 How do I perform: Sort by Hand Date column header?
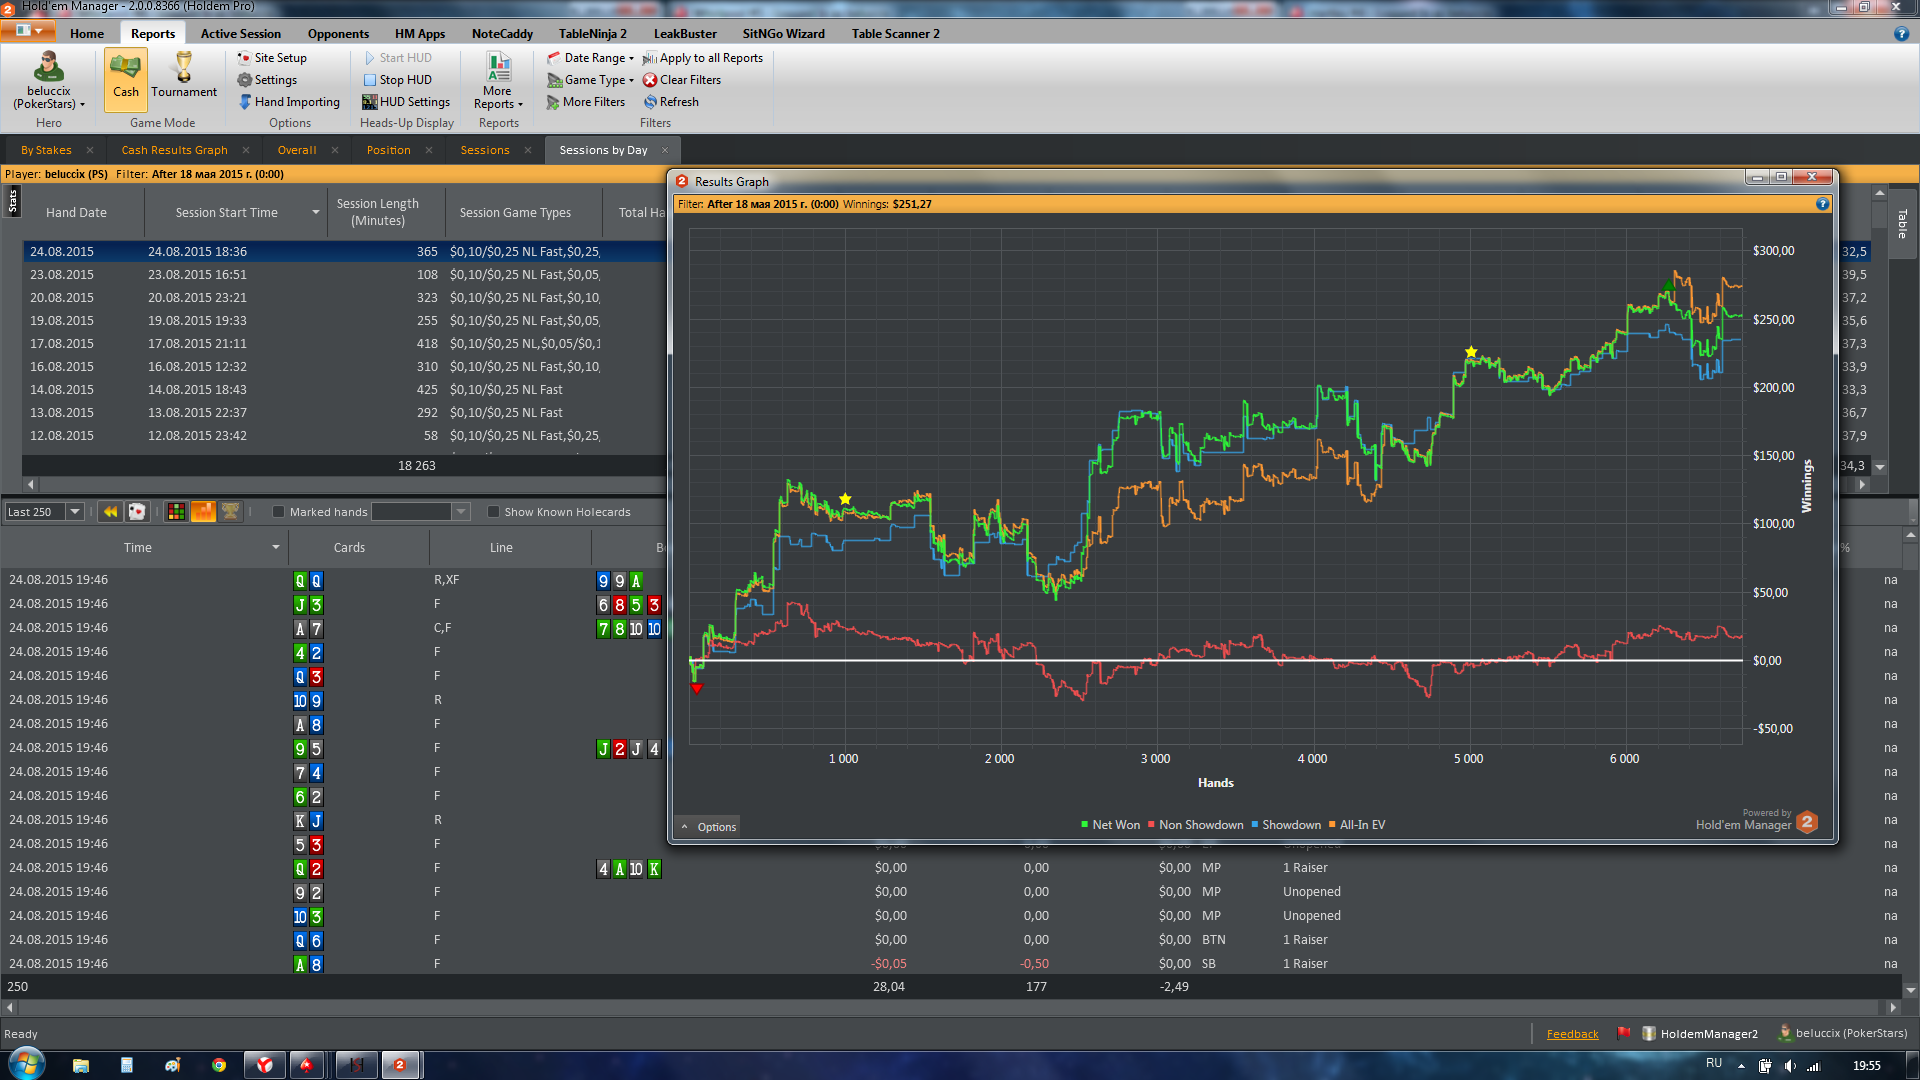point(76,213)
